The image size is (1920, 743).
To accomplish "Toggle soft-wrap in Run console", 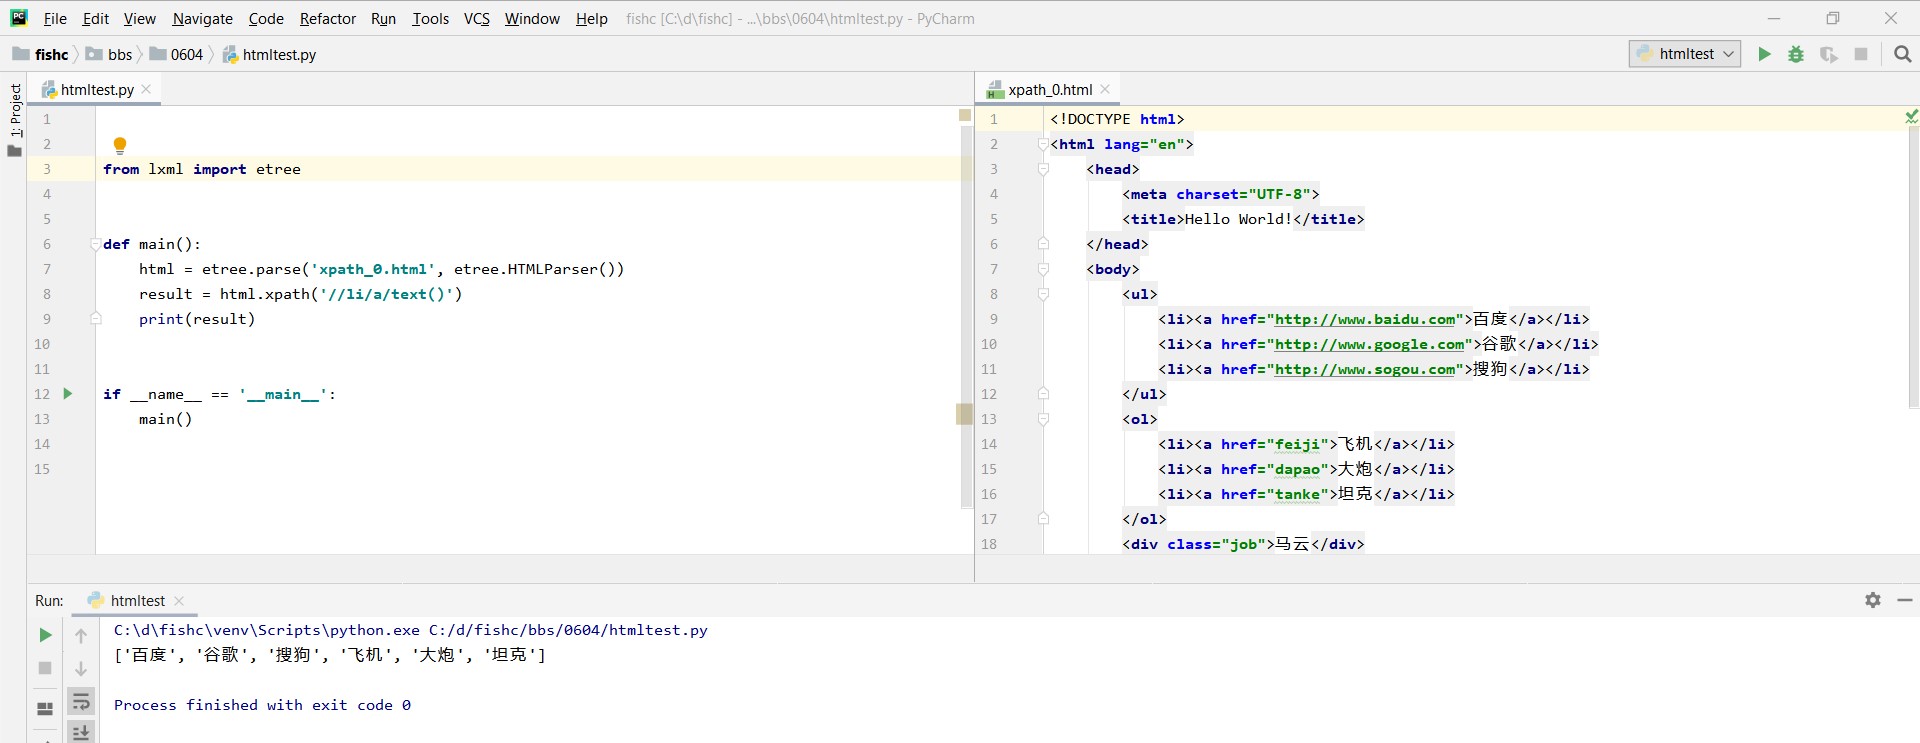I will point(81,701).
